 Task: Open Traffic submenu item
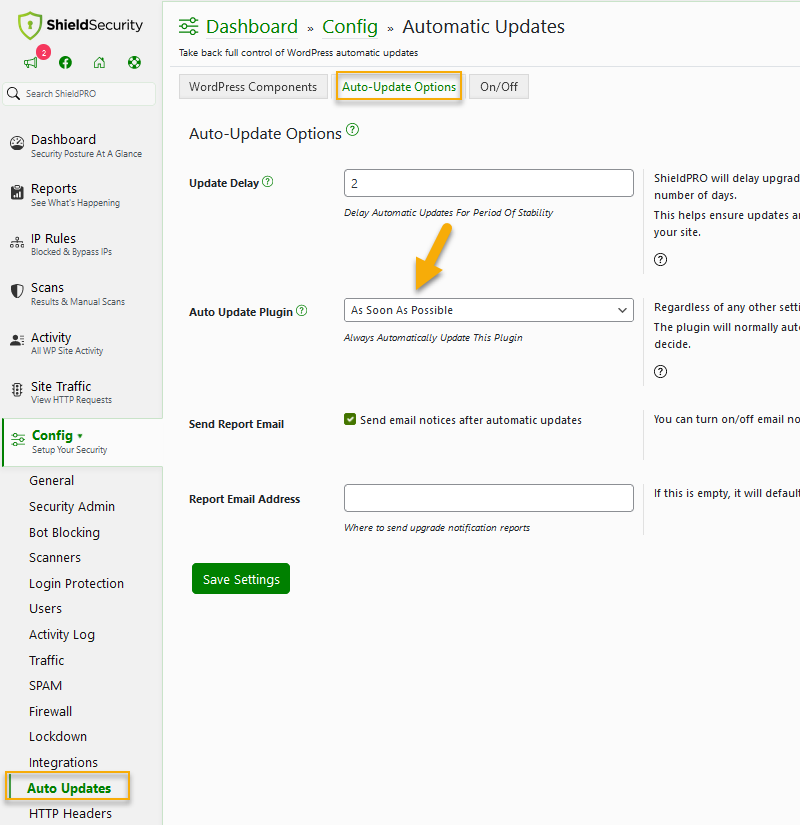pos(46,660)
